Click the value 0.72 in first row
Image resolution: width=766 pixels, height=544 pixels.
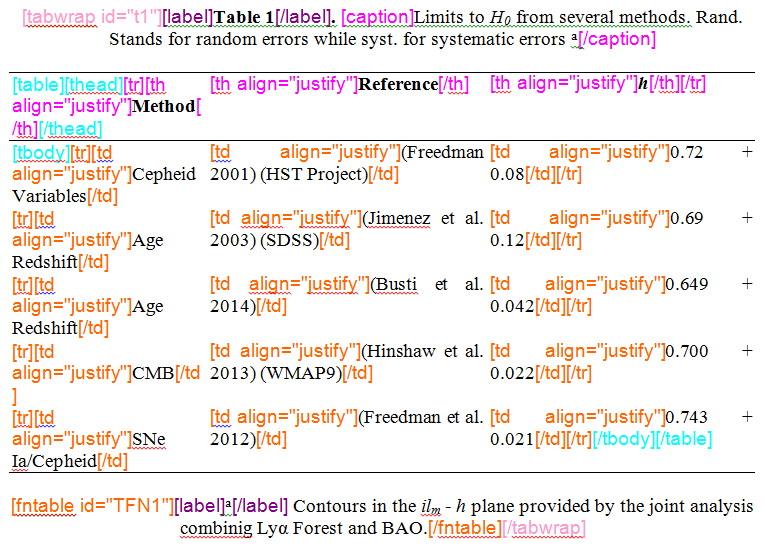[687, 152]
